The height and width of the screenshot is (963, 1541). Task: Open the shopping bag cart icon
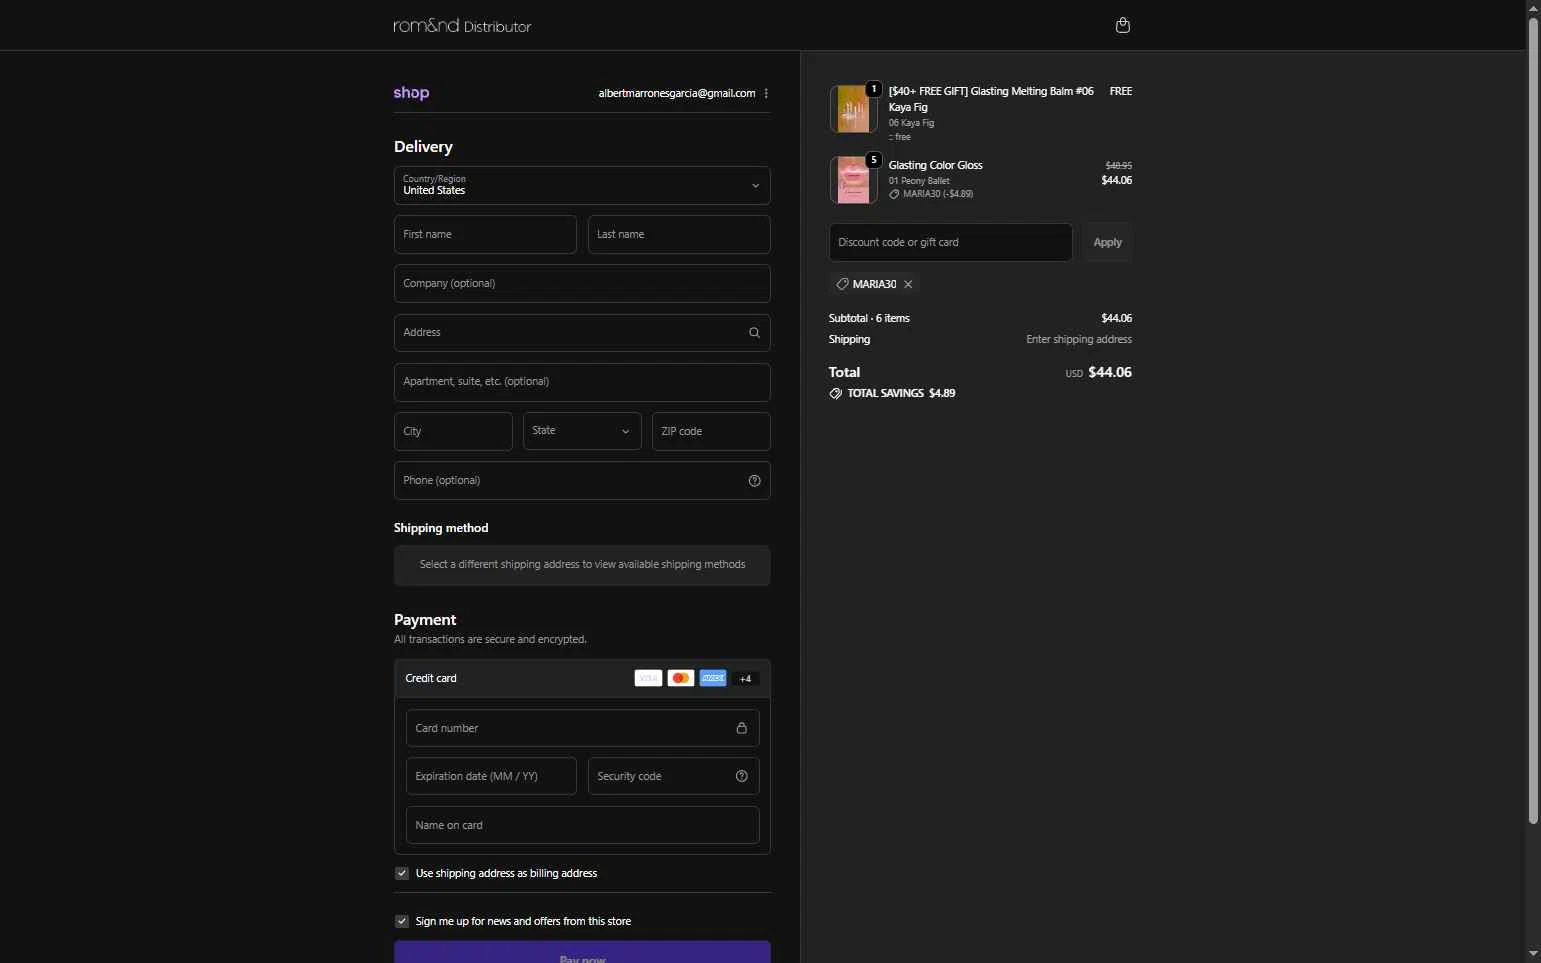[x=1122, y=25]
